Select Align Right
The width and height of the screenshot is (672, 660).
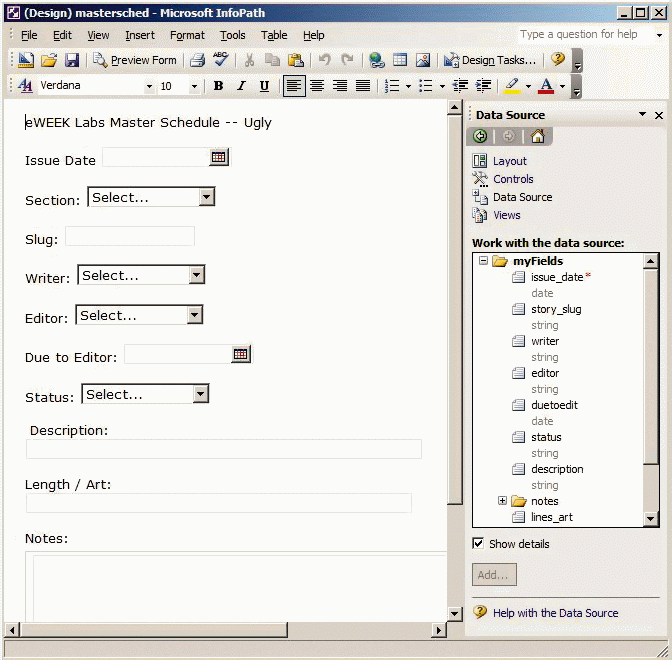[x=340, y=86]
